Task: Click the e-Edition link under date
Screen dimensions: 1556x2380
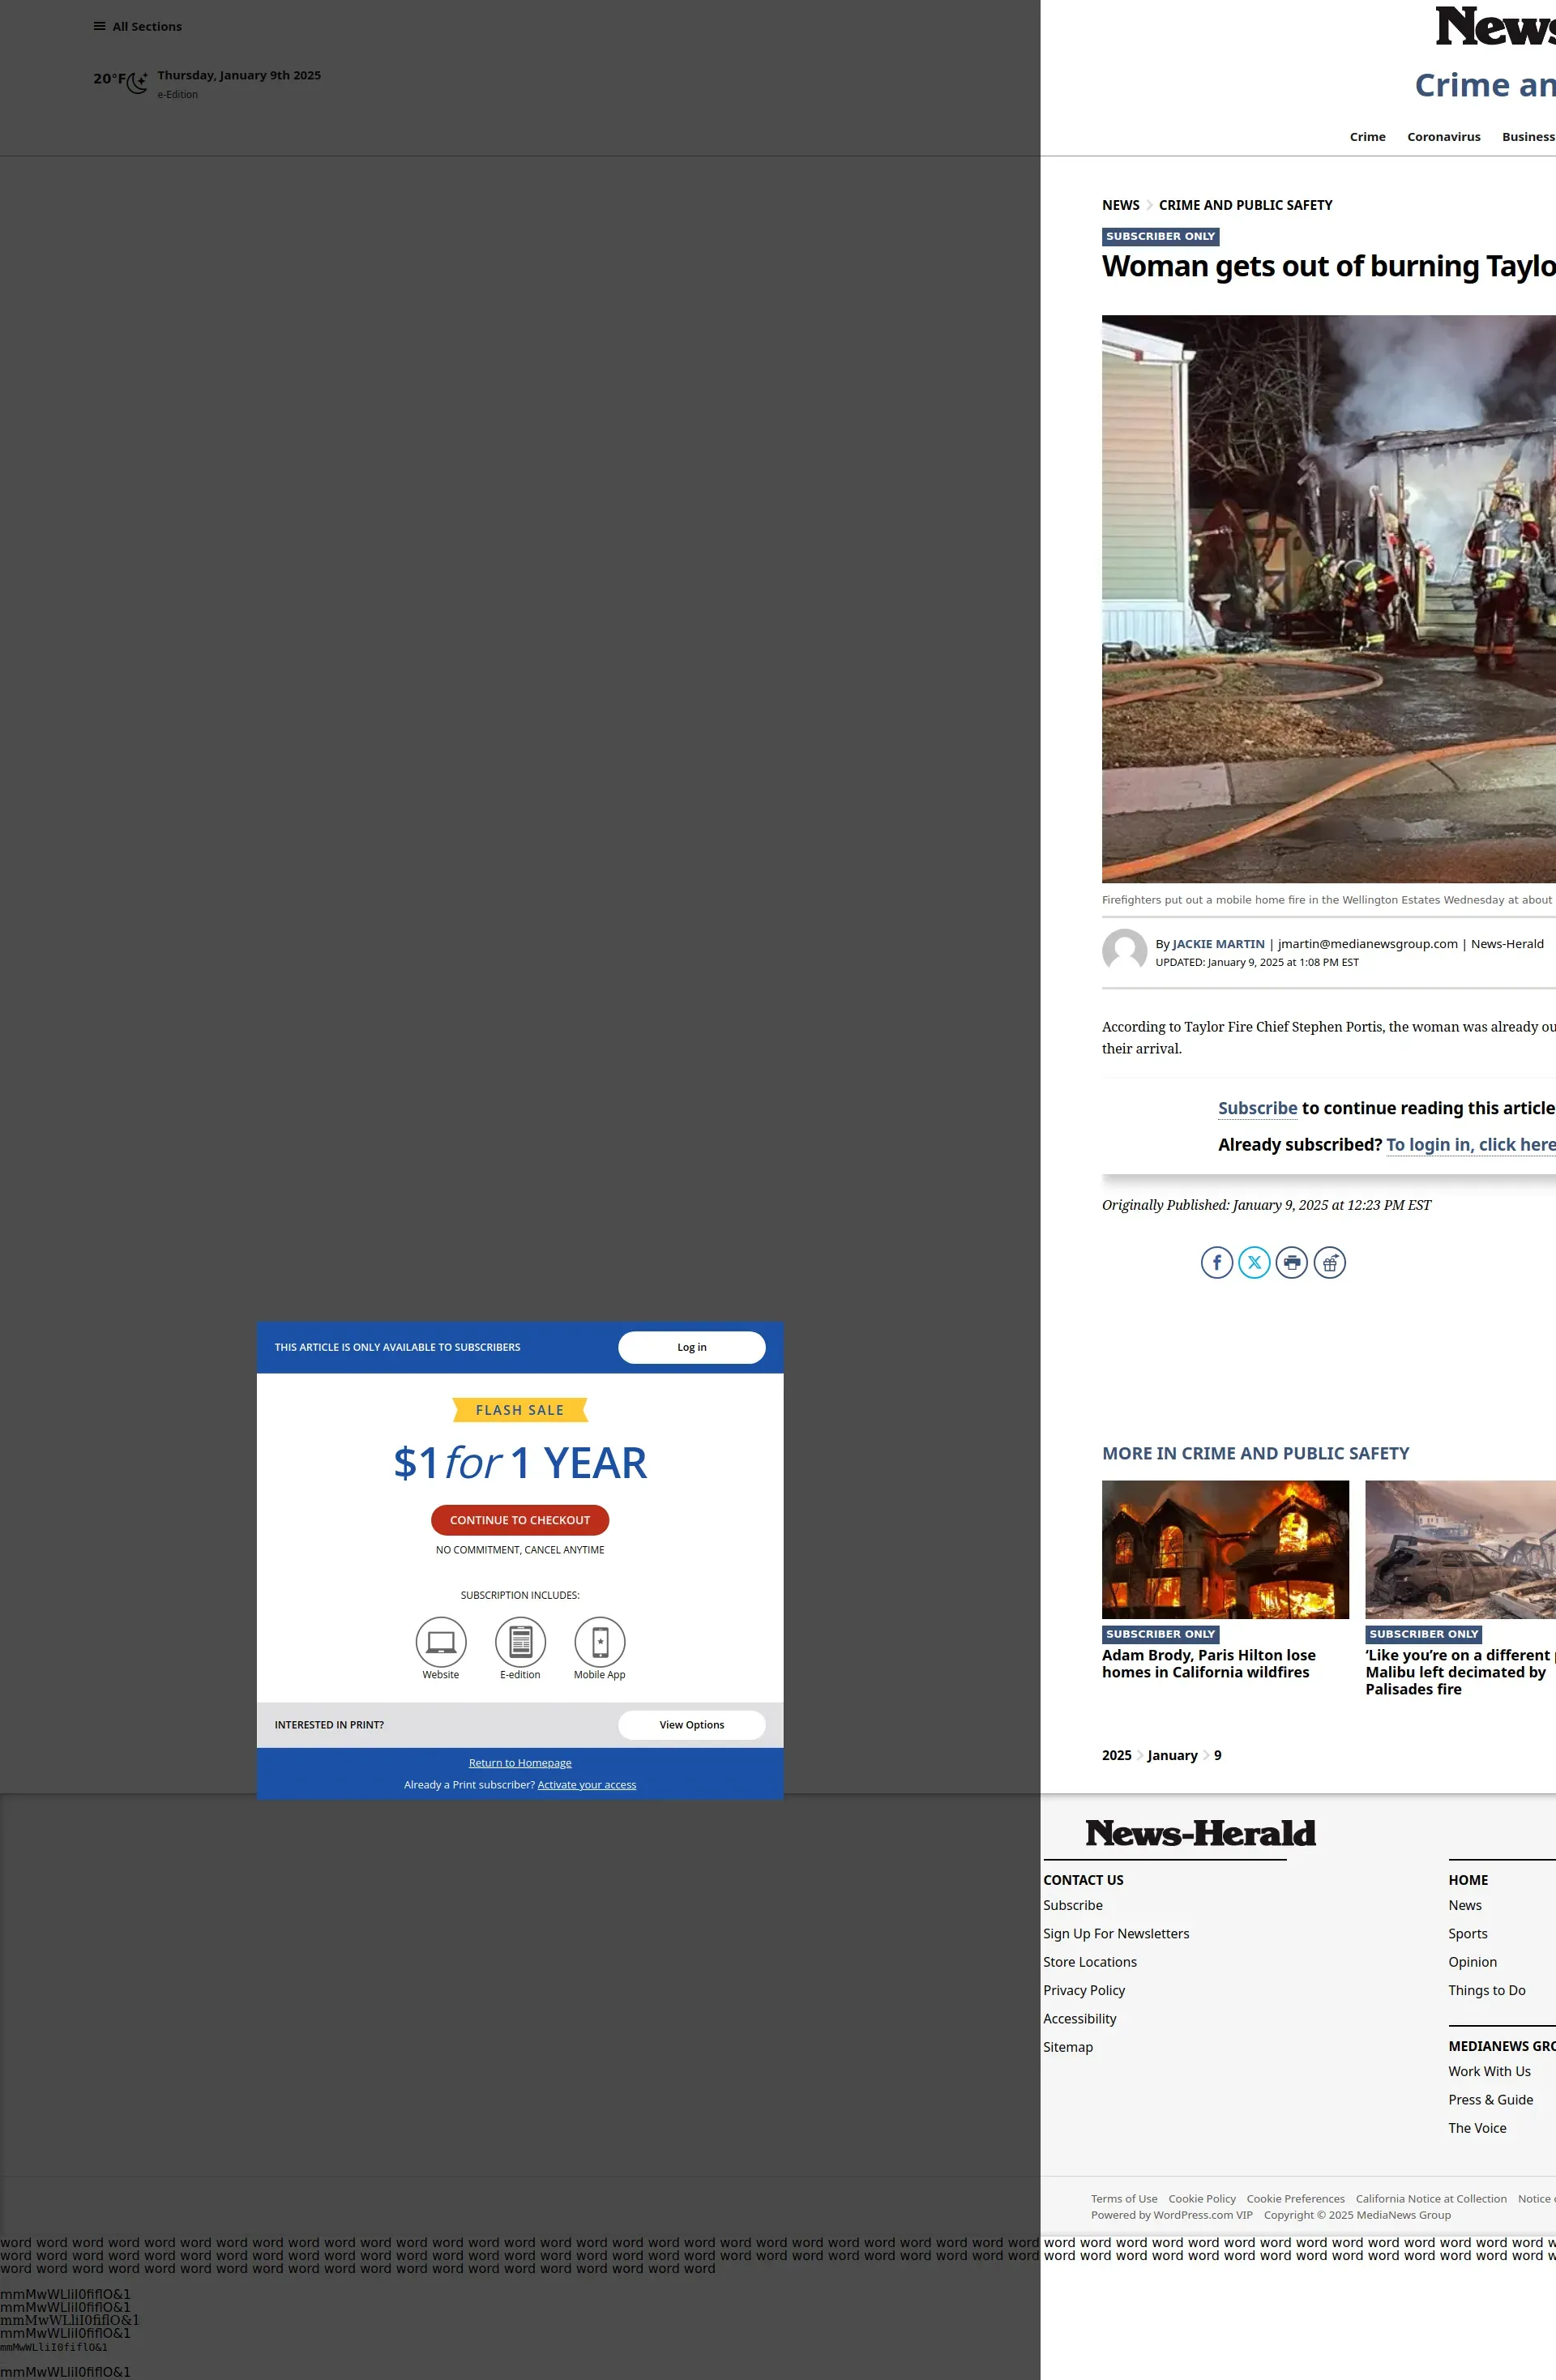Action: click(178, 95)
